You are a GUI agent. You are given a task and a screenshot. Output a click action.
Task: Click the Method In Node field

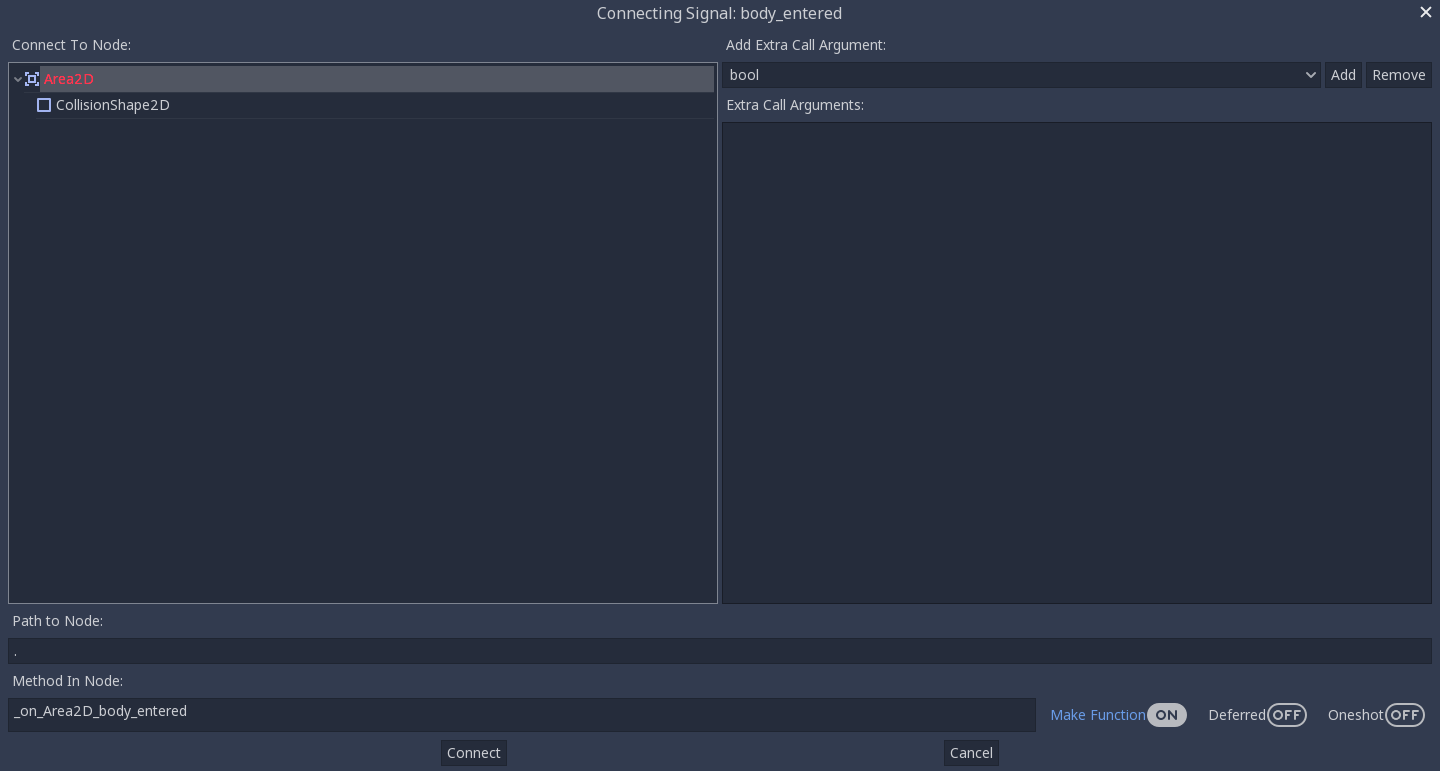click(x=522, y=714)
